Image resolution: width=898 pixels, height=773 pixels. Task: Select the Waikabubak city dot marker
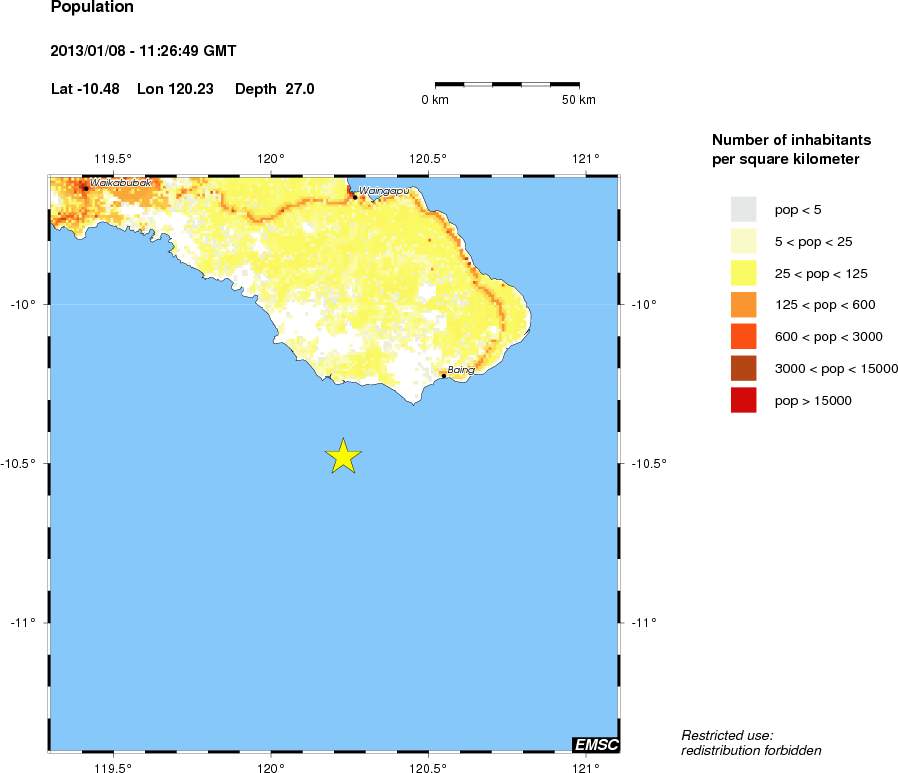point(85,187)
